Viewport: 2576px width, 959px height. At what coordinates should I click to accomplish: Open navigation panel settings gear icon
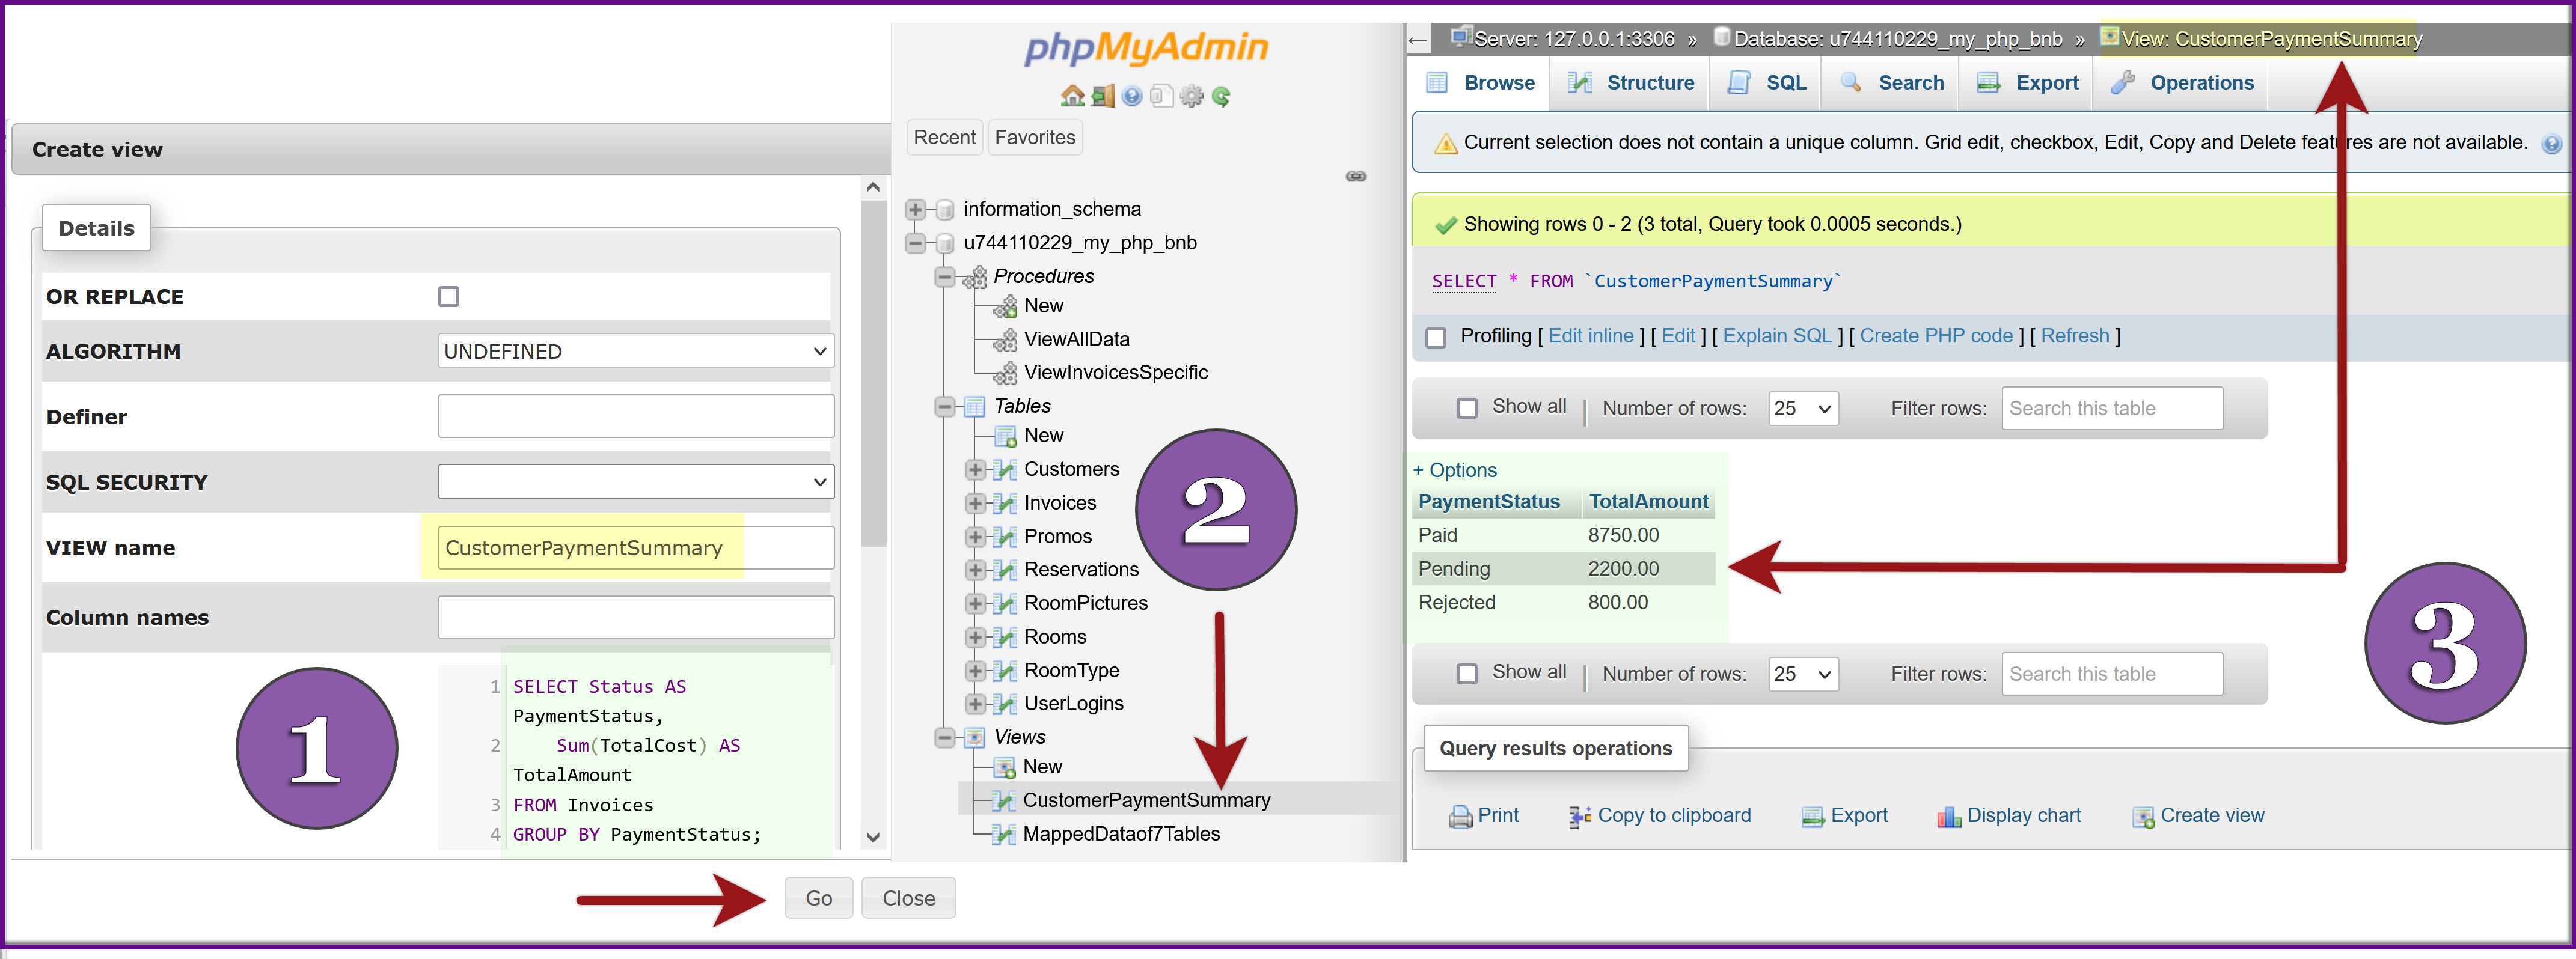[1191, 96]
